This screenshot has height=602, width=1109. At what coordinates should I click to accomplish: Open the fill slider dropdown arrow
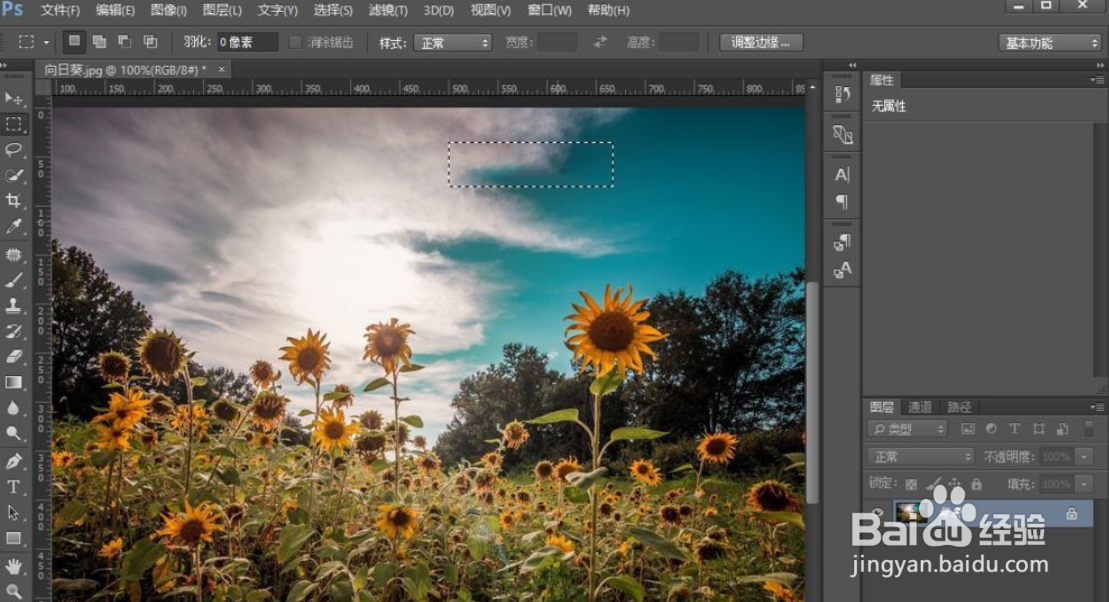point(1084,485)
